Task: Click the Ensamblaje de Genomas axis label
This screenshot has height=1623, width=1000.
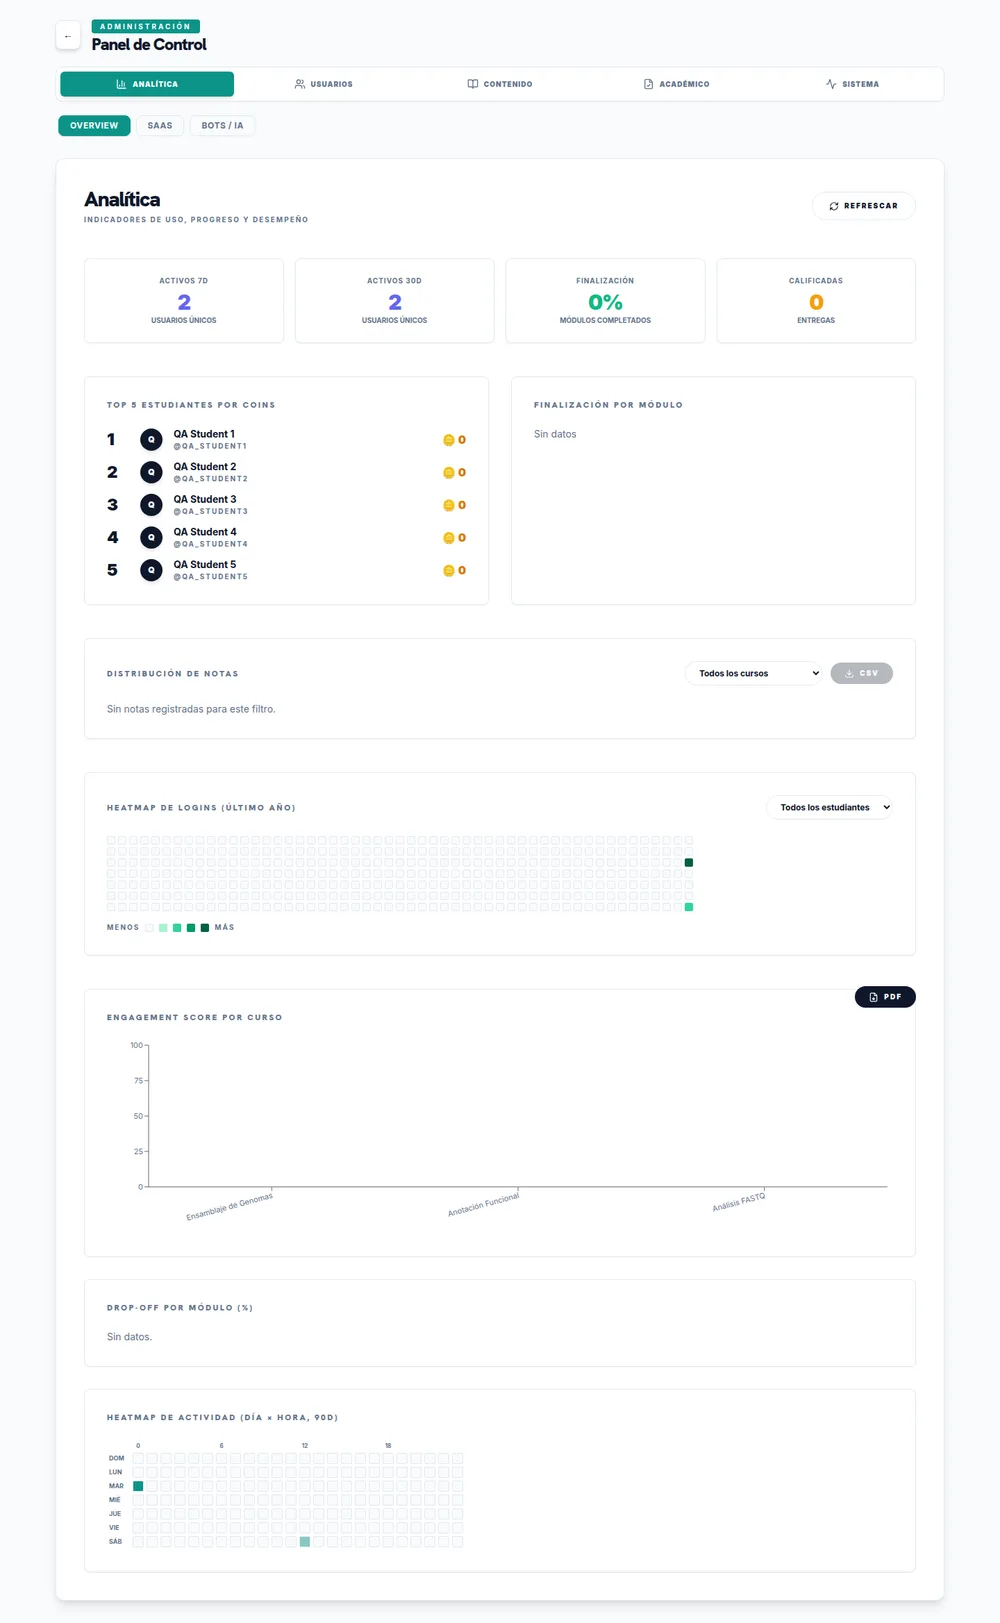Action: tap(230, 1207)
